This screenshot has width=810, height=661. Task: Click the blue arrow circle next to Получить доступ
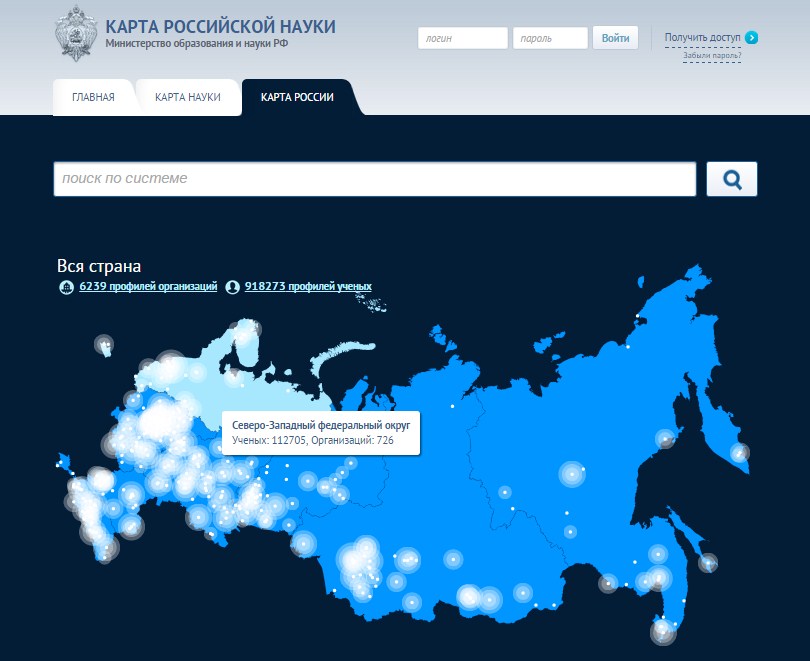coord(751,37)
